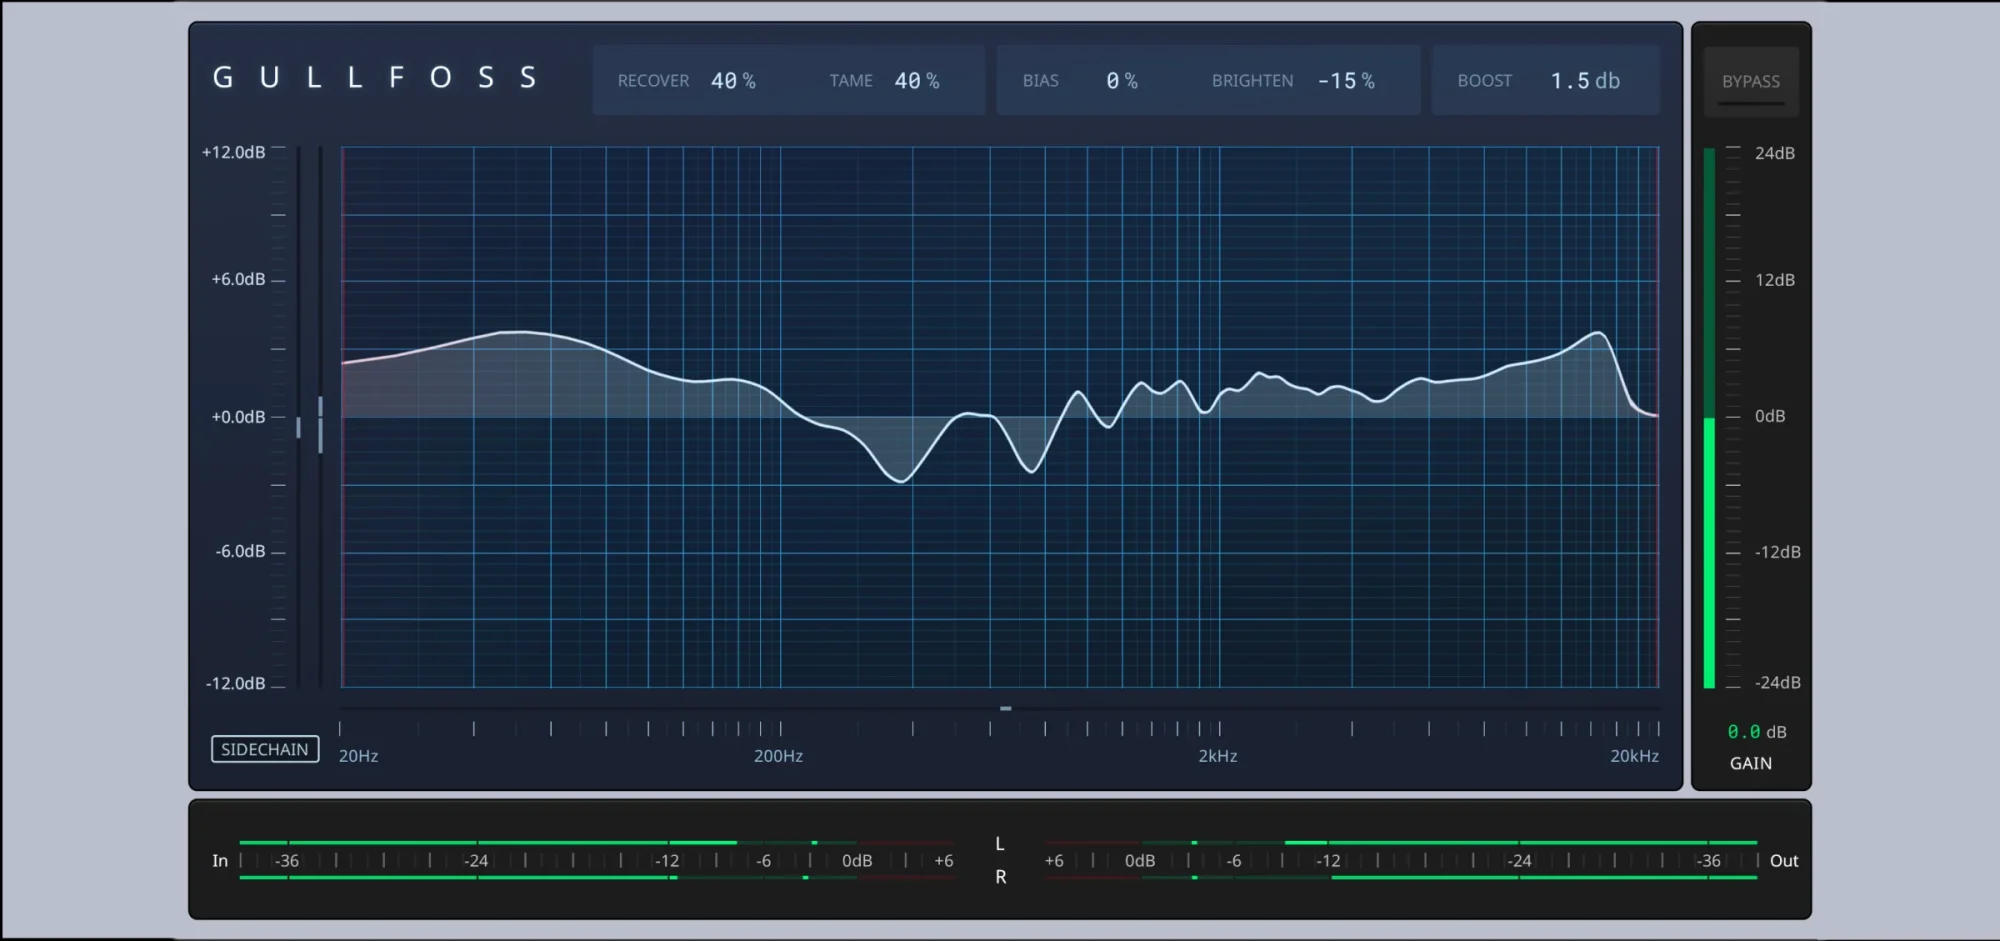Click the EQ curve peak near 15kHz

point(1598,333)
